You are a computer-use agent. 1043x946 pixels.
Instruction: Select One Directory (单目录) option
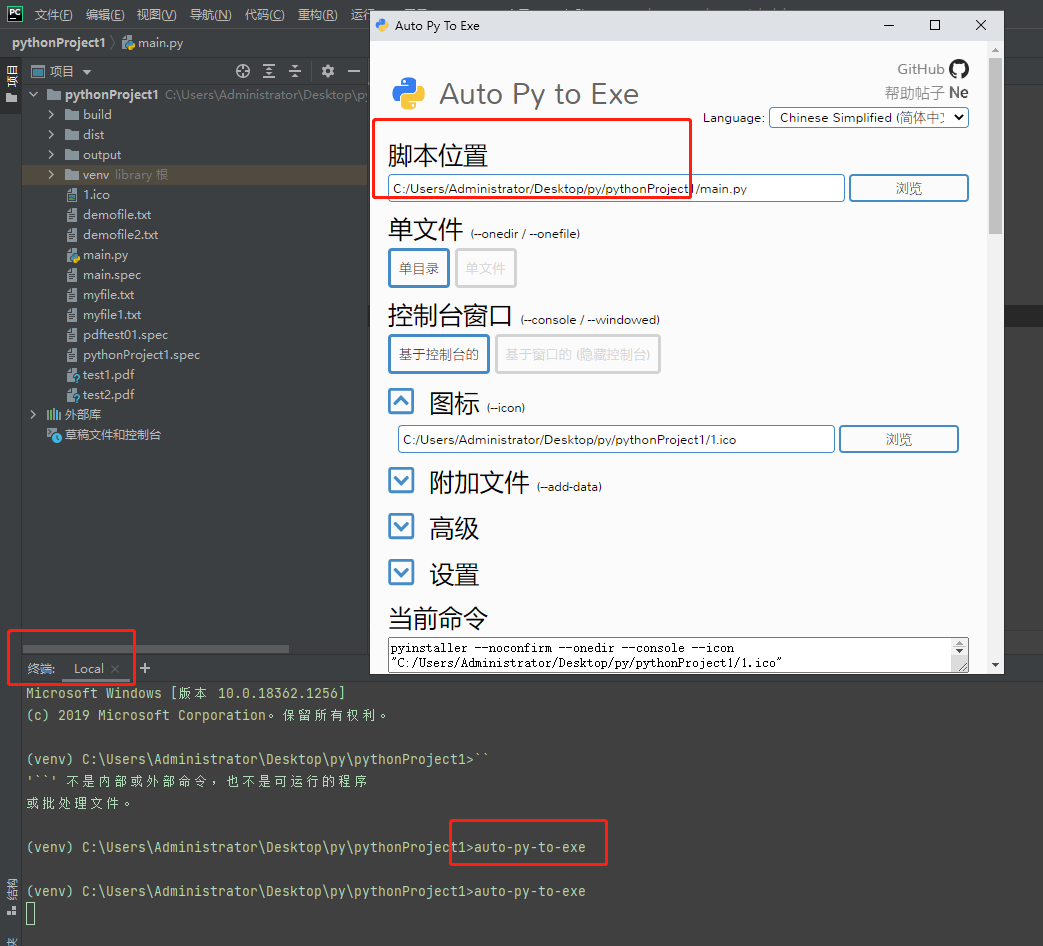(419, 268)
